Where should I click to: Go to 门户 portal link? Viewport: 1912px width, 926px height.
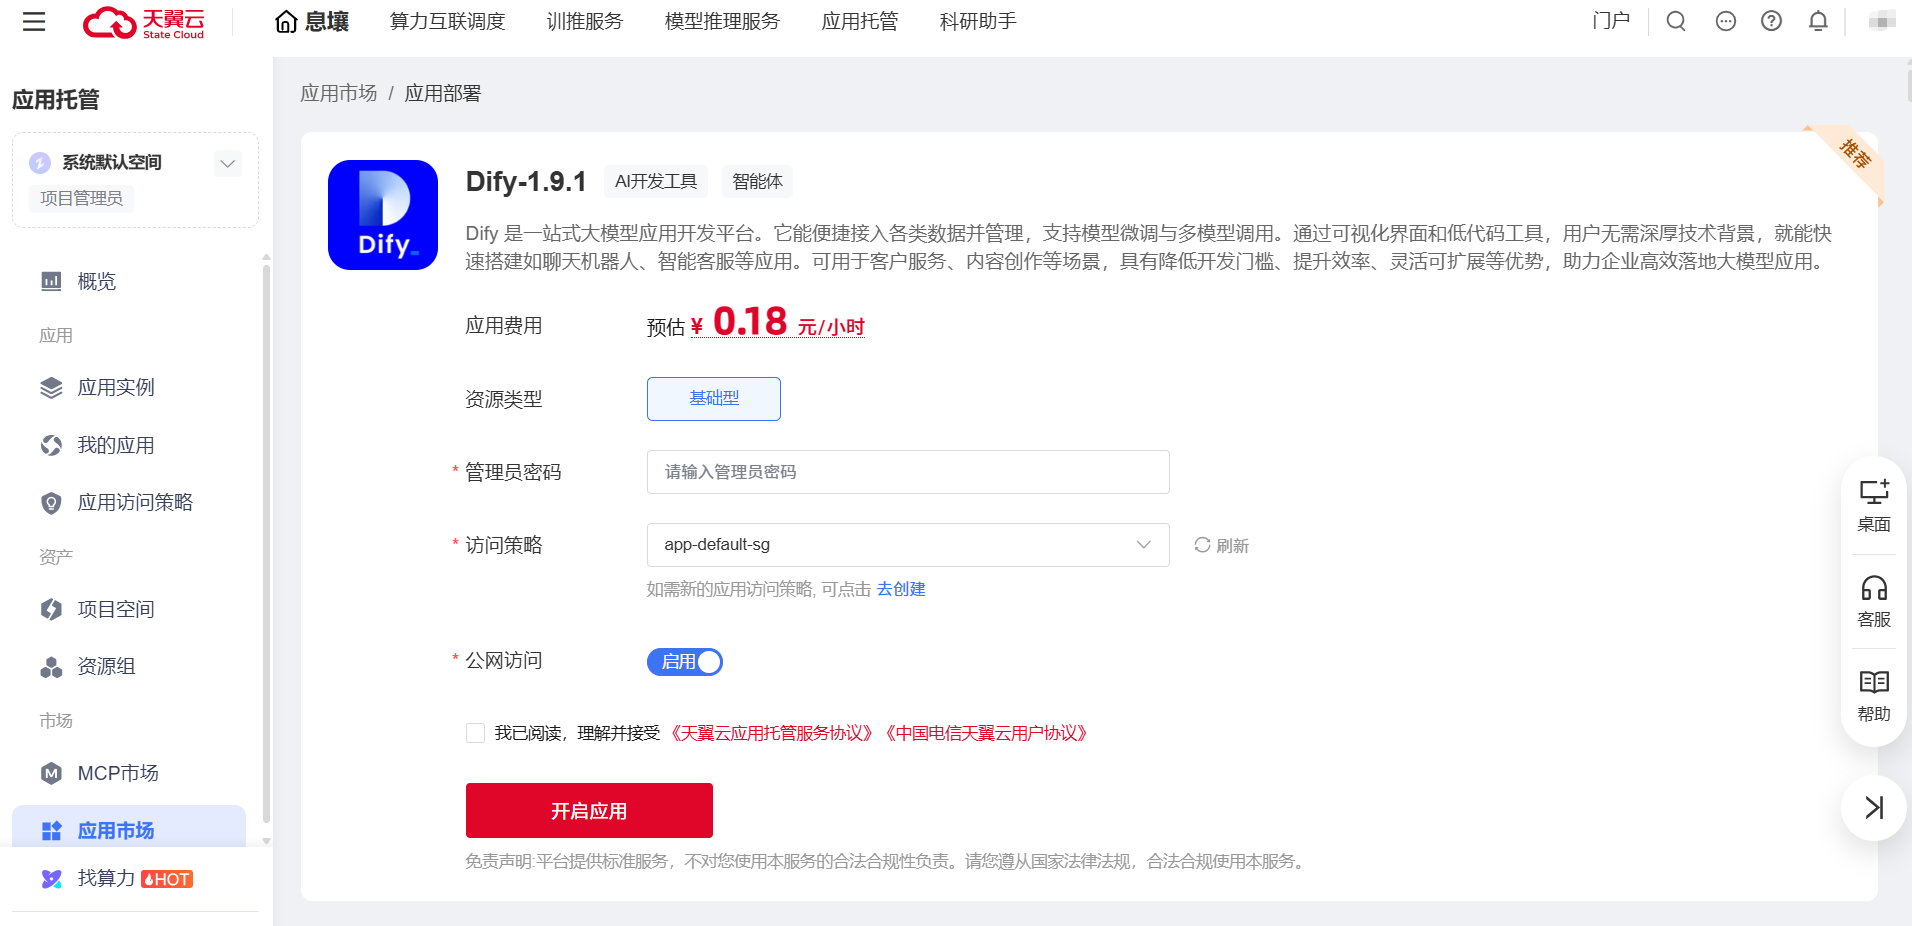[x=1611, y=21]
